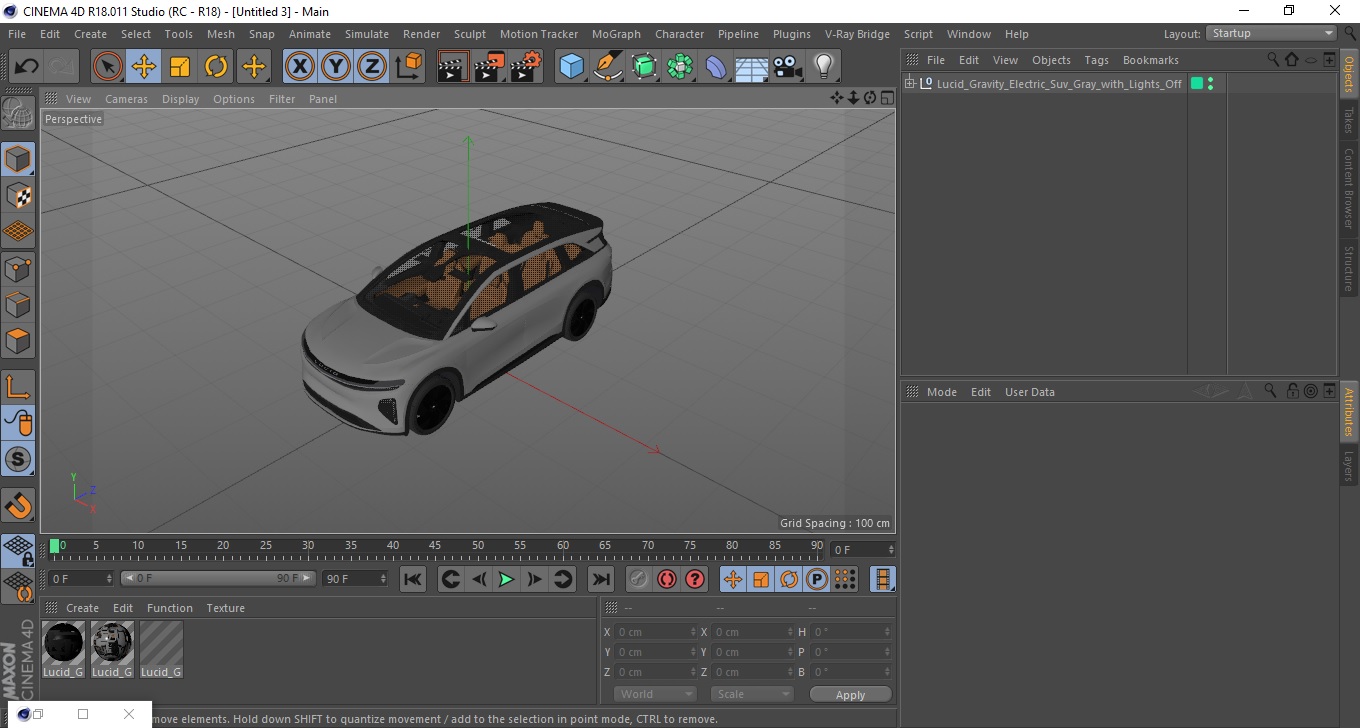Switch to the Takes side tab
1360x728 pixels.
[1349, 120]
